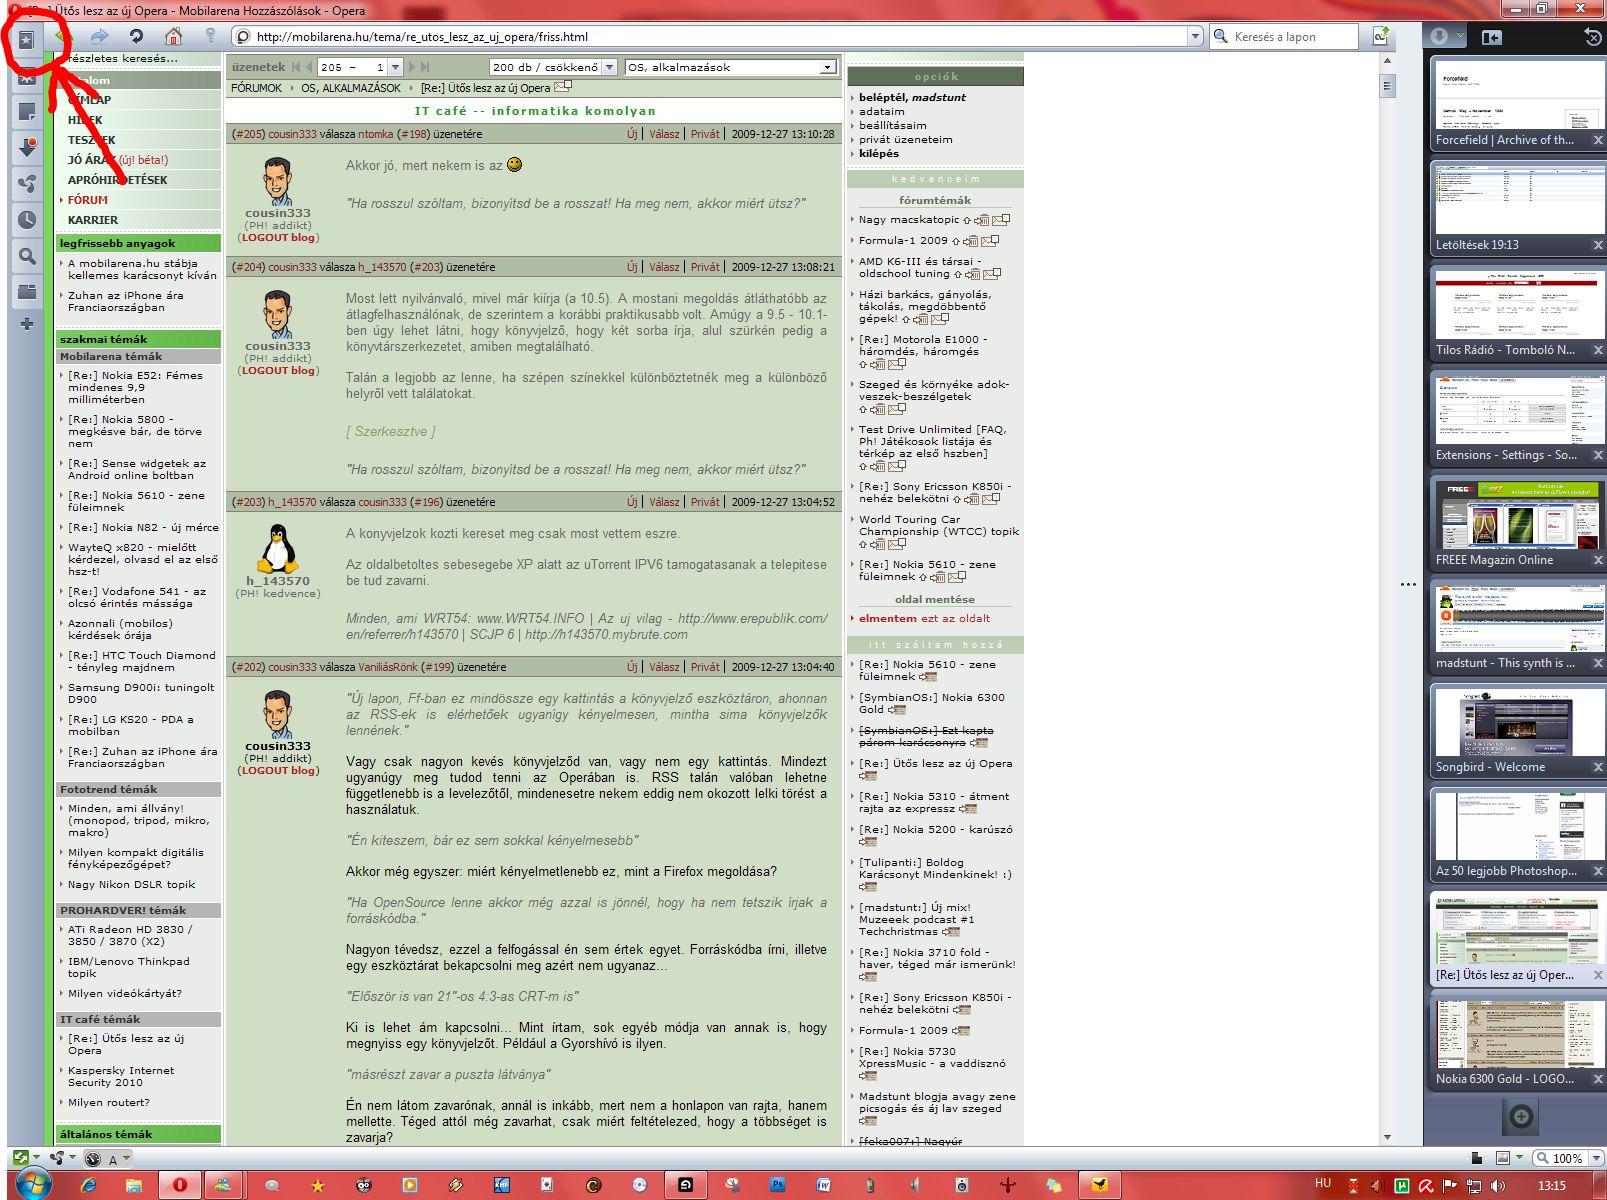Image resolution: width=1607 pixels, height=1200 pixels.
Task: Open the History clock panel
Action: click(x=27, y=220)
